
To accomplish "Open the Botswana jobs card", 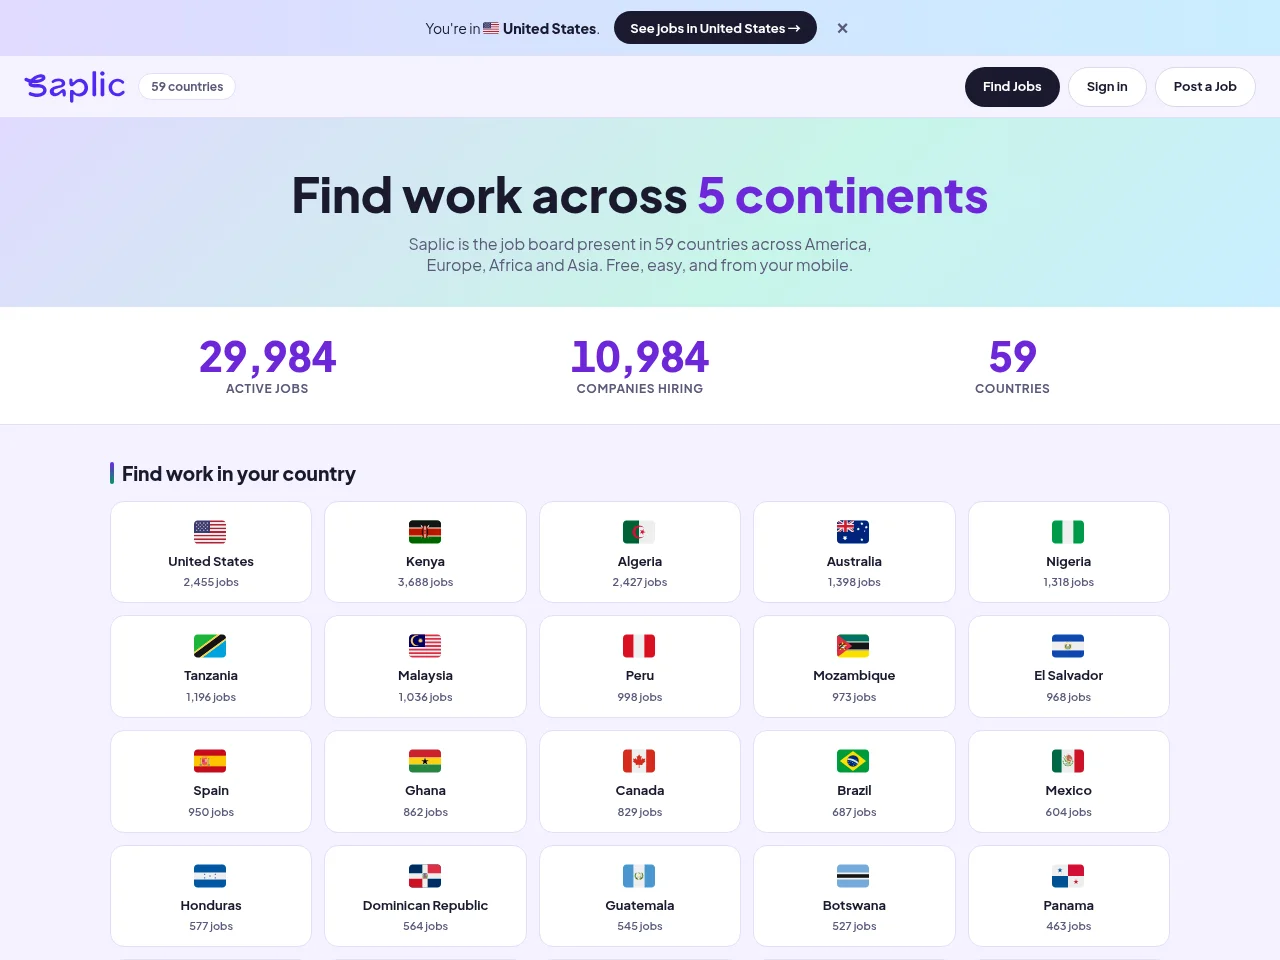I will coord(854,896).
